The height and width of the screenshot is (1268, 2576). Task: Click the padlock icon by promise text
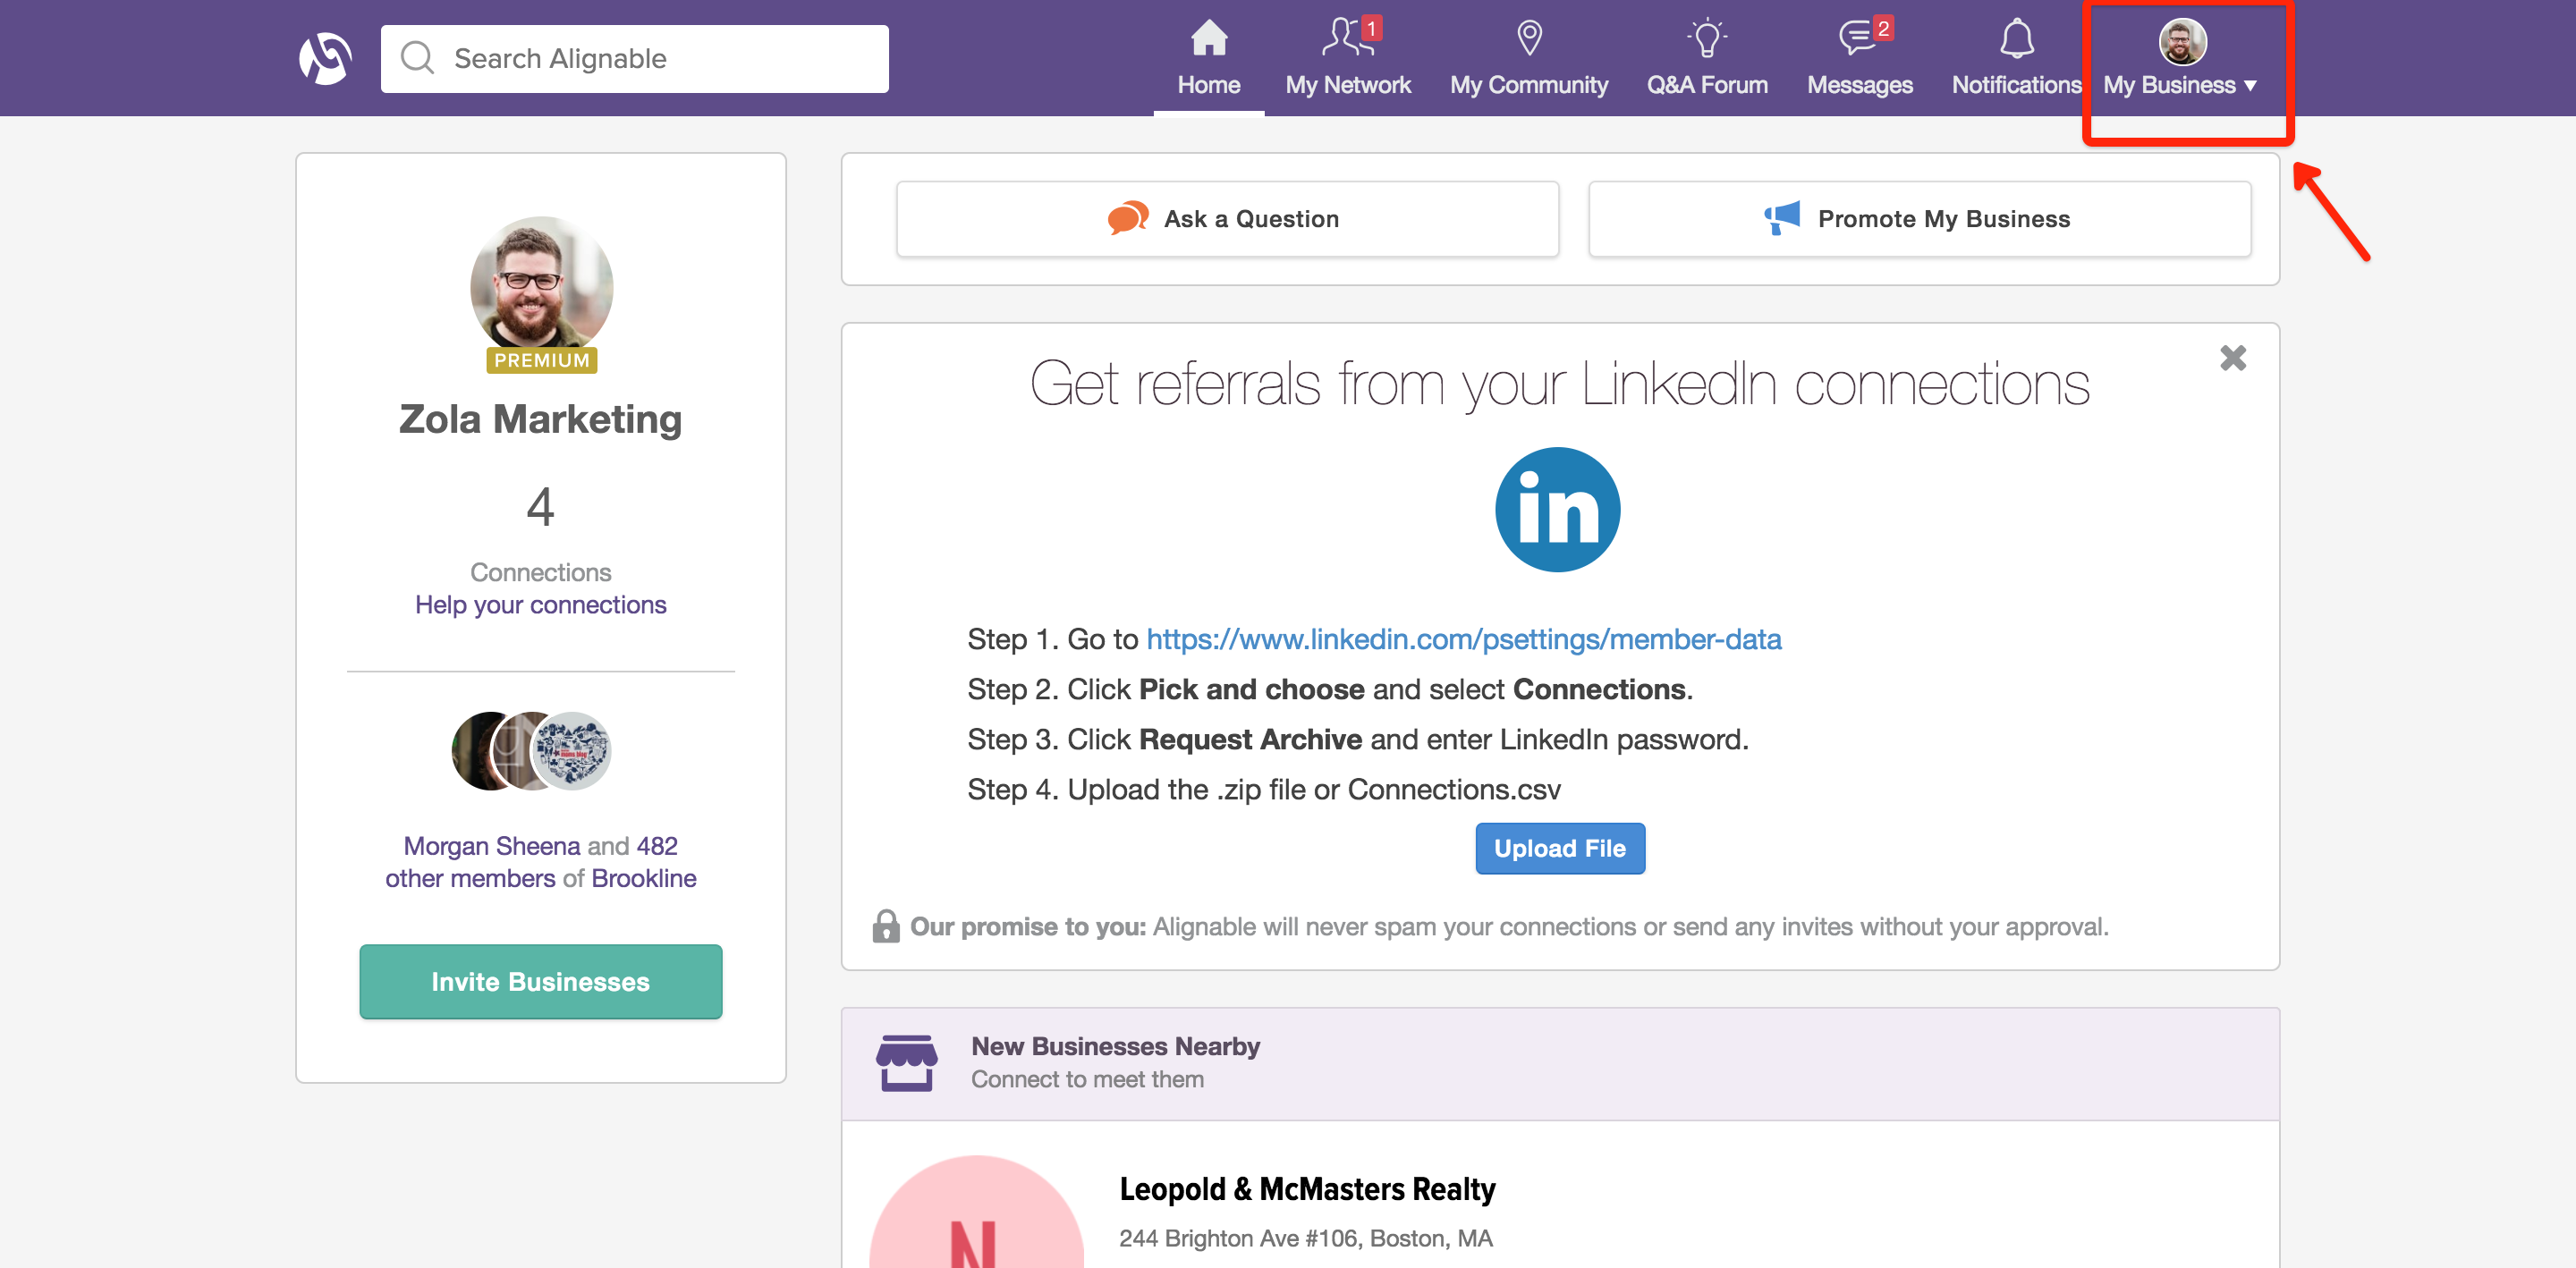pyautogui.click(x=885, y=926)
